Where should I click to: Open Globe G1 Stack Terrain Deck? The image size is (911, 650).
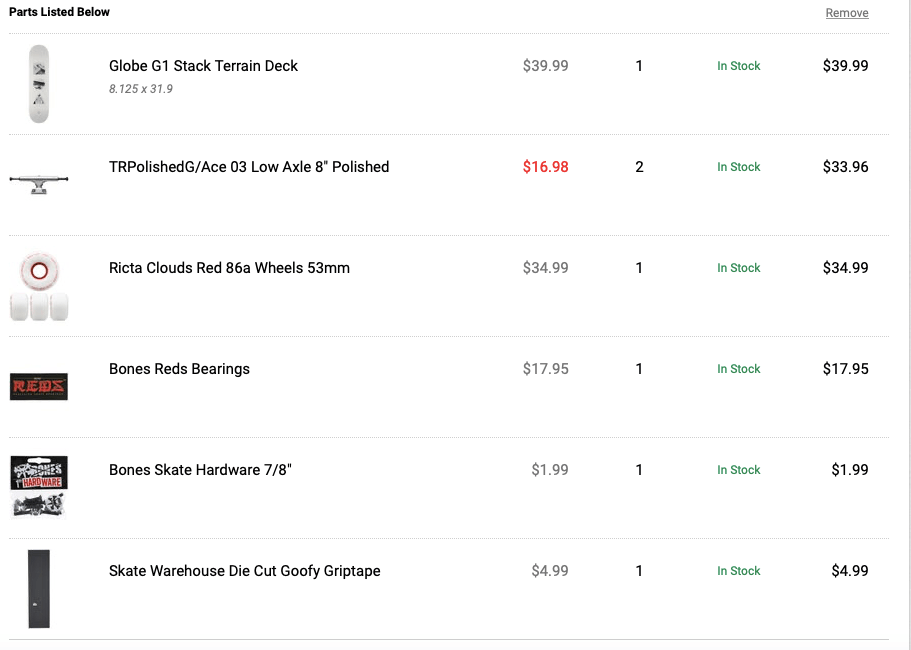203,66
